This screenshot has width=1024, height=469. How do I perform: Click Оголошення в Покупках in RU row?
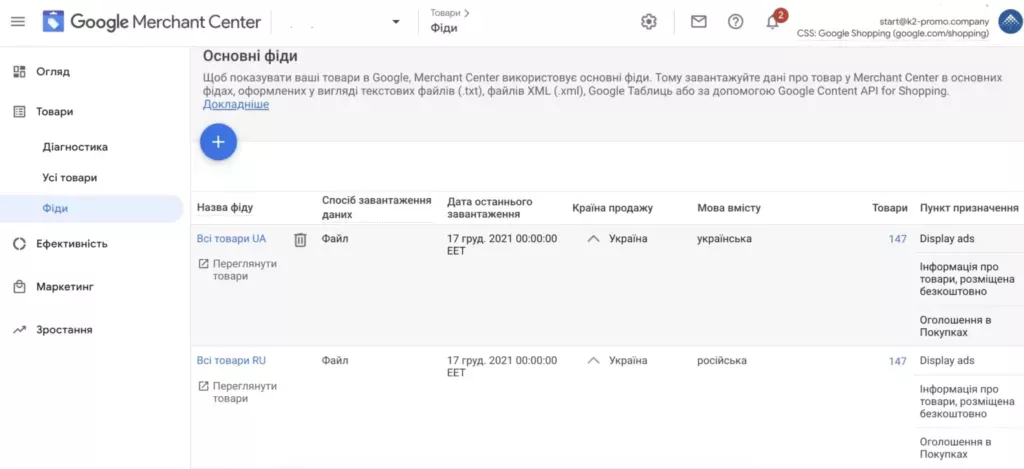coord(955,447)
